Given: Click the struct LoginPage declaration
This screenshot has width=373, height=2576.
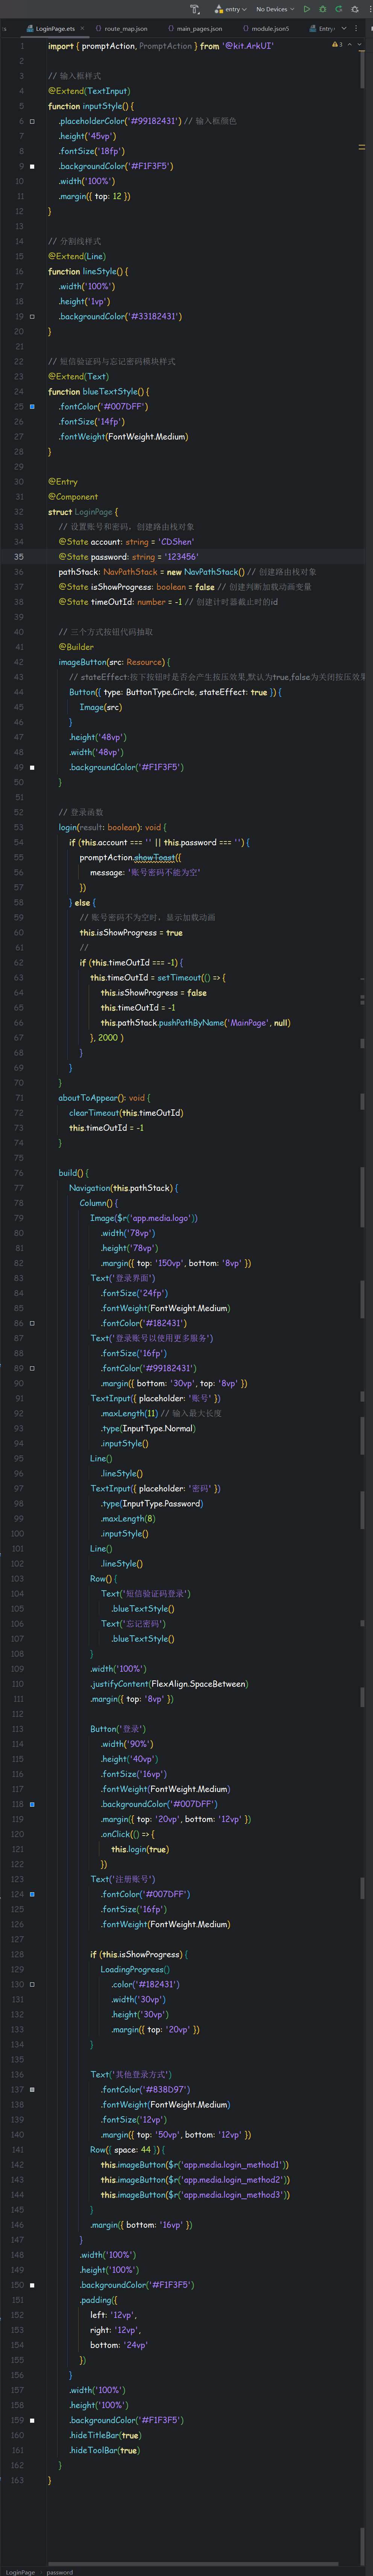Looking at the screenshot, I should pyautogui.click(x=83, y=512).
